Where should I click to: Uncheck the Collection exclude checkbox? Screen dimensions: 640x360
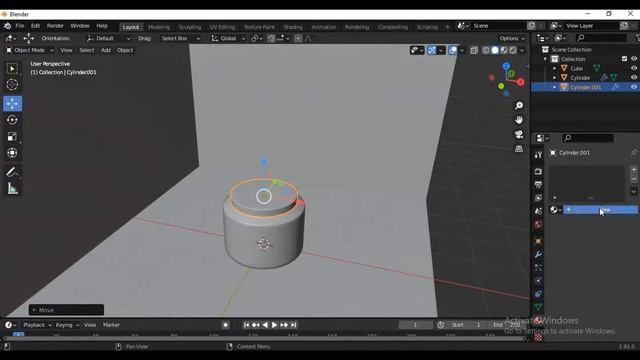point(624,59)
